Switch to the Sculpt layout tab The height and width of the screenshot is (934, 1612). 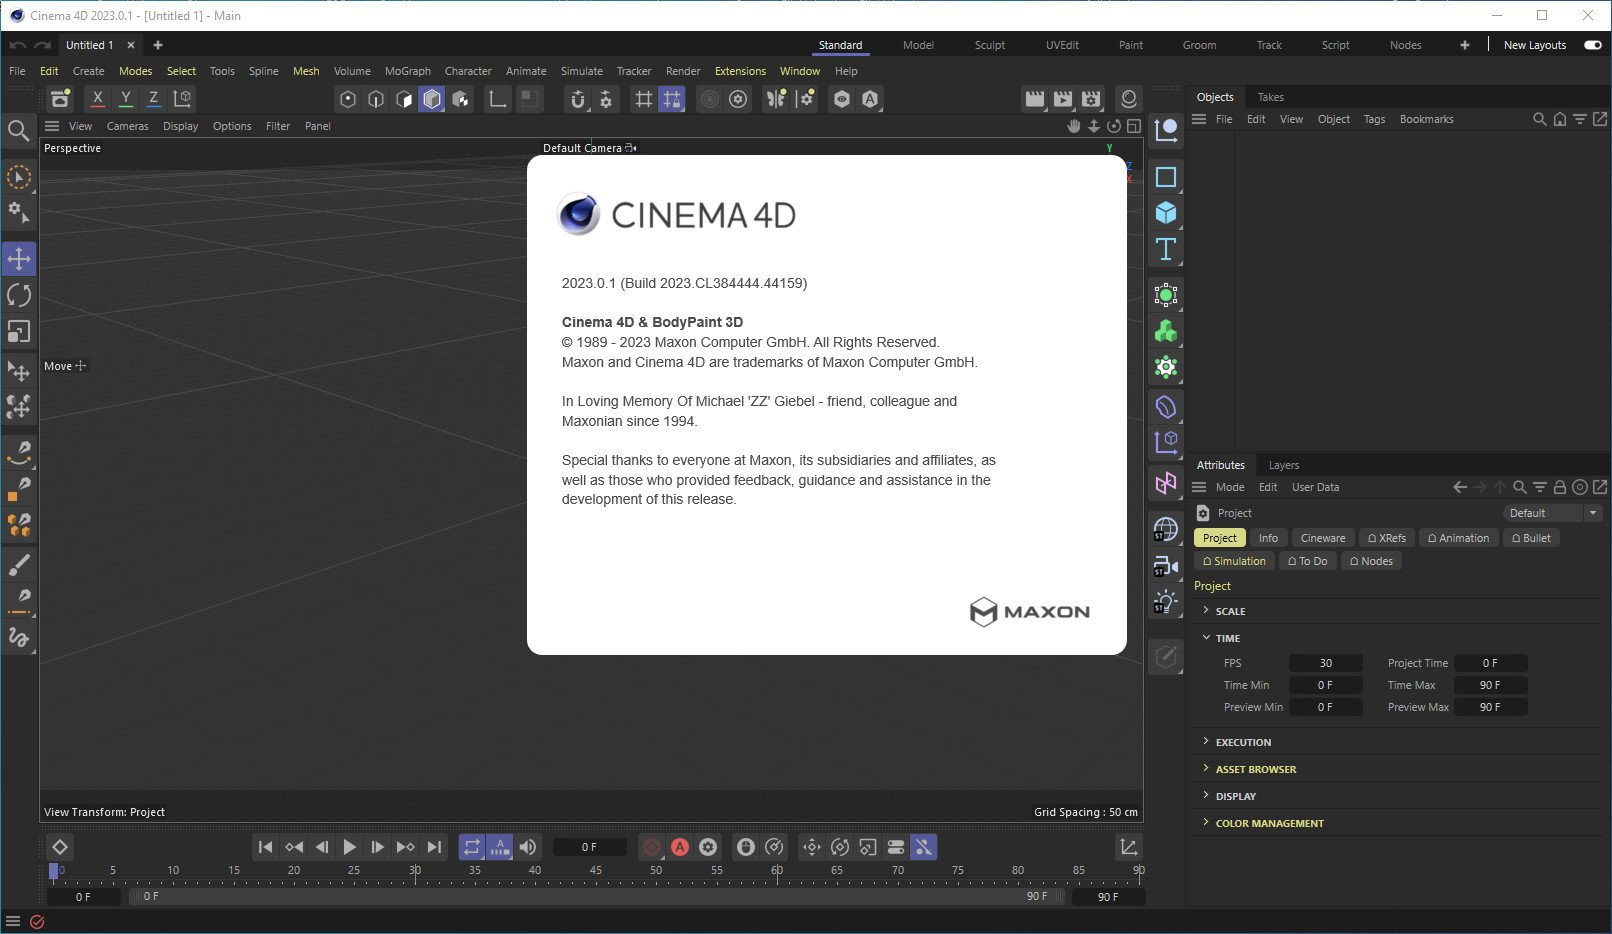click(x=989, y=45)
